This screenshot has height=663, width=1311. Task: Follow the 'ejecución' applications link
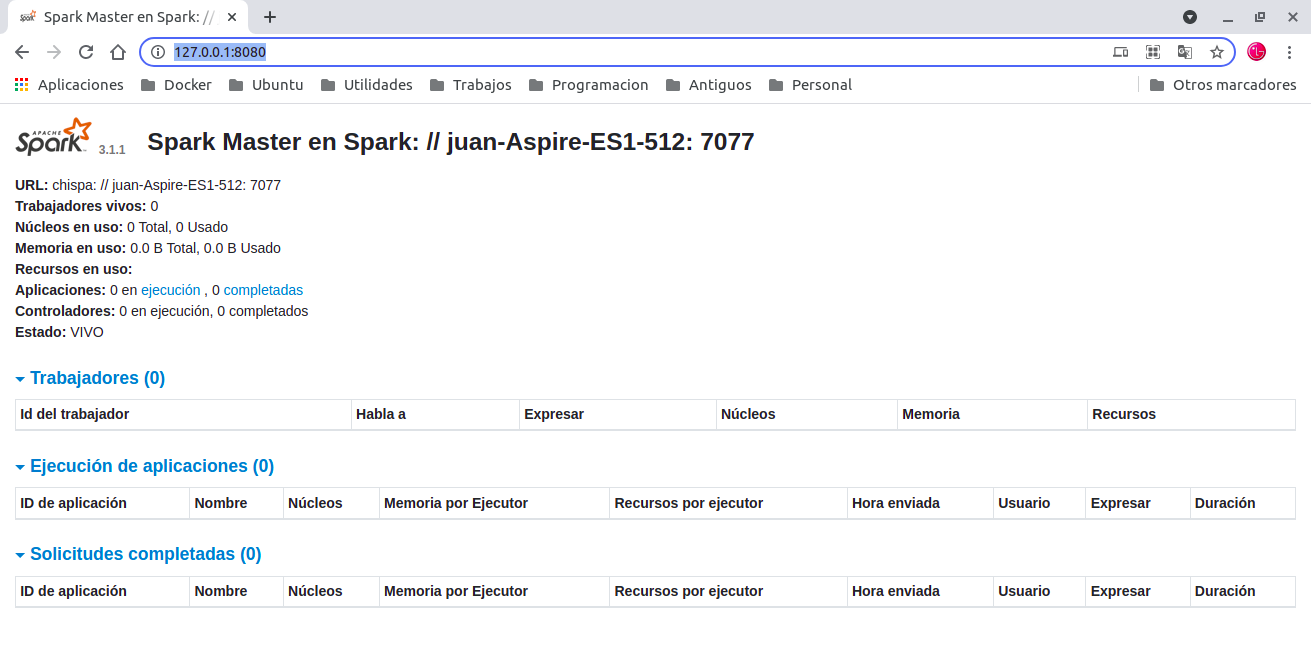coord(170,290)
